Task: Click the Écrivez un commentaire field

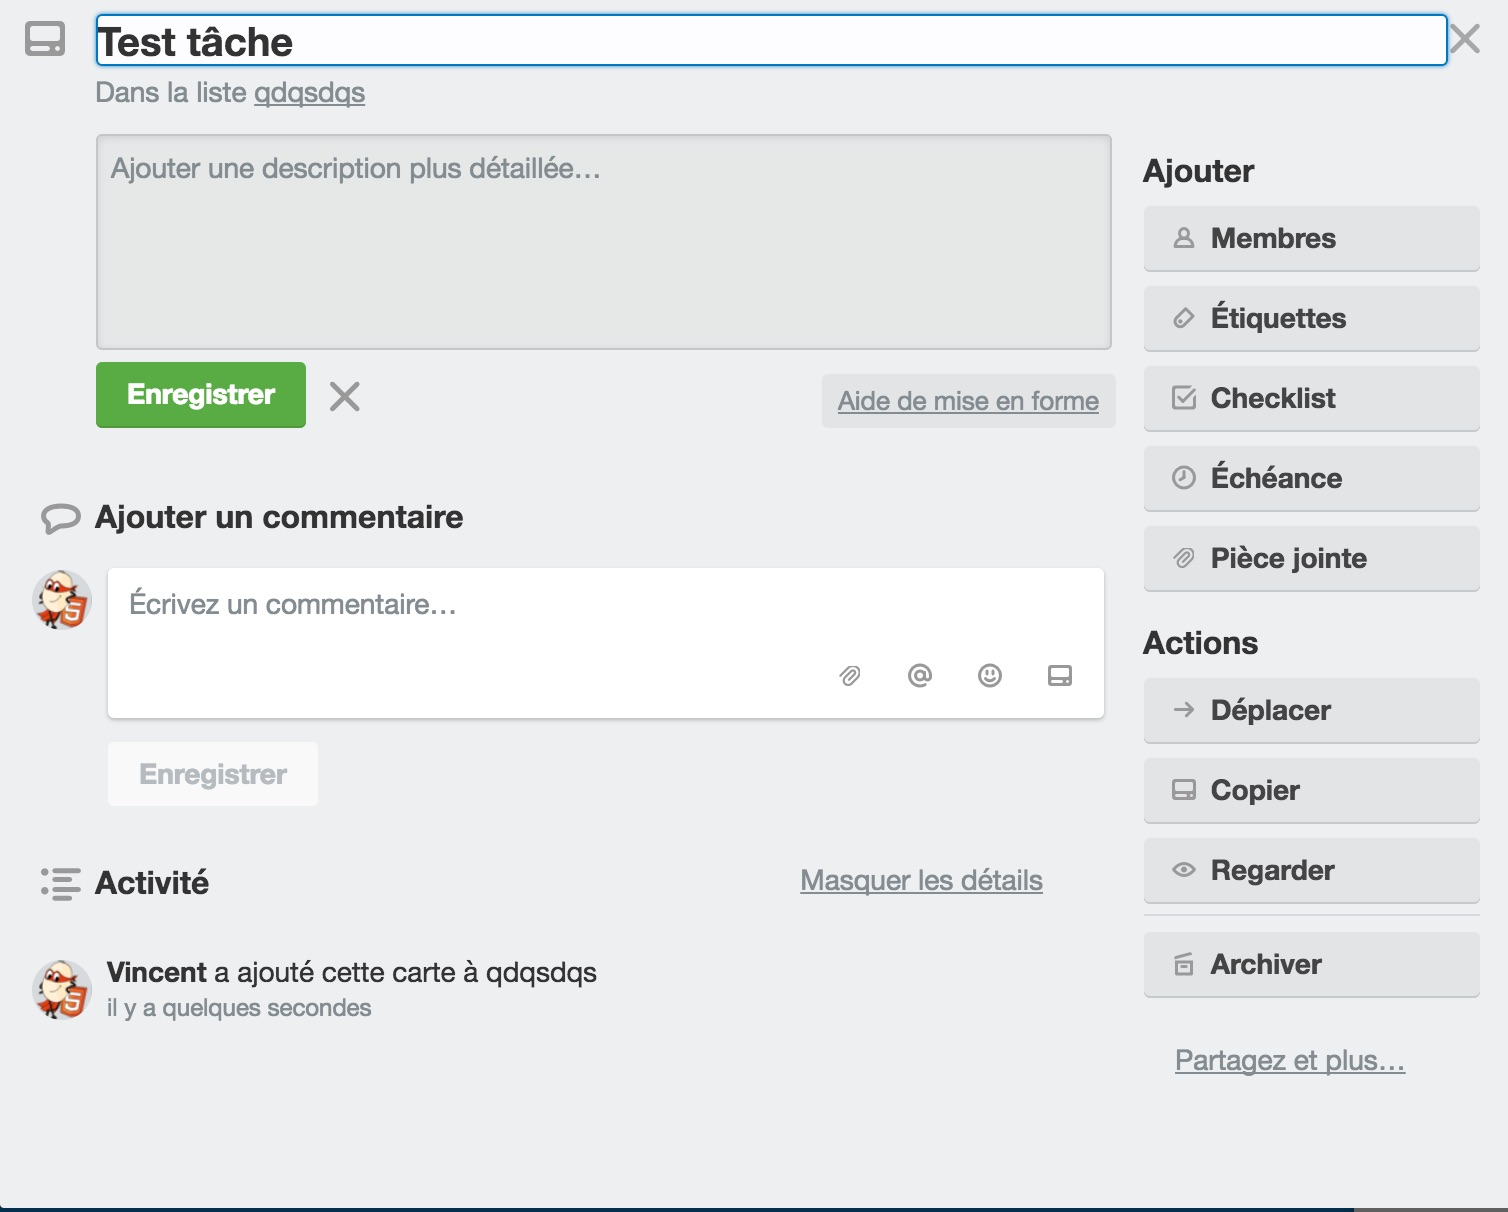Action: pos(606,643)
